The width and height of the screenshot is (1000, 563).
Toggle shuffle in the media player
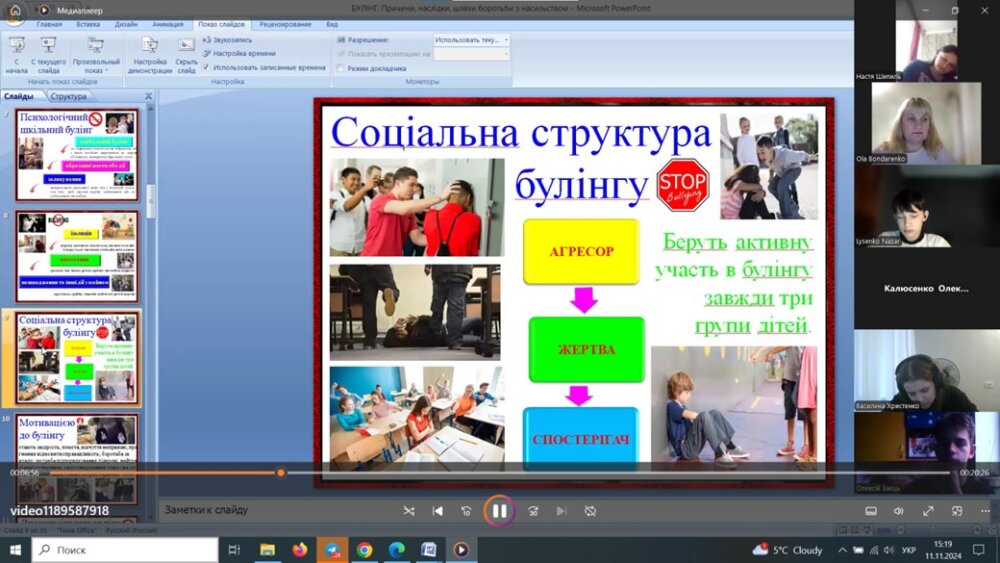(x=409, y=511)
